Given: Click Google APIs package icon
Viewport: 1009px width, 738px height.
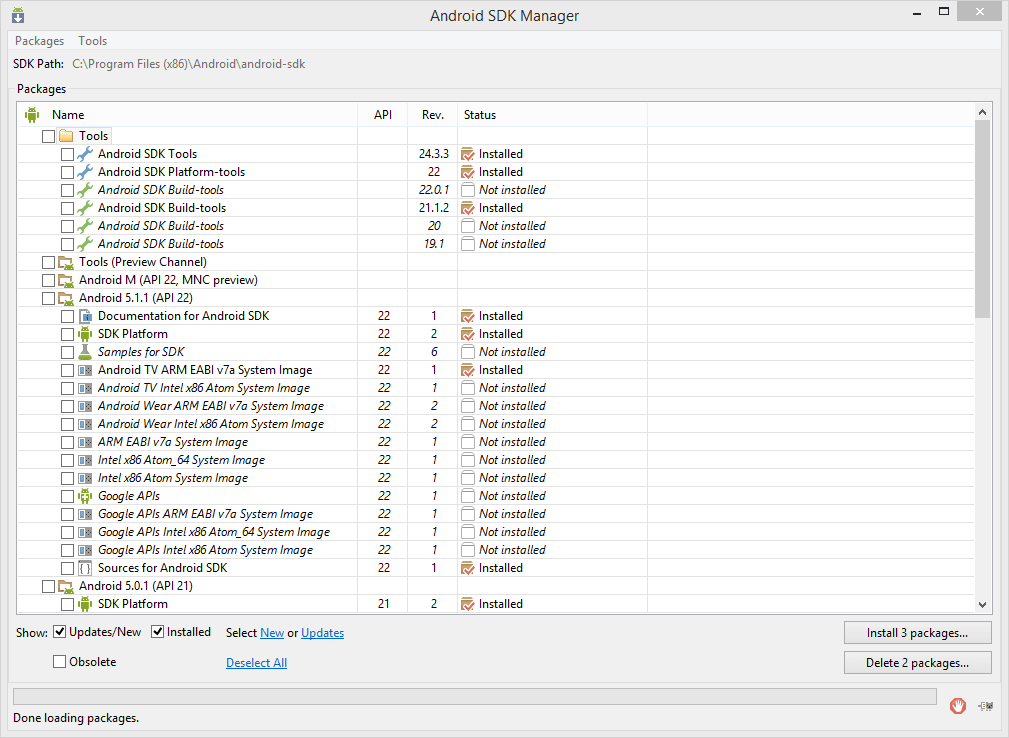Looking at the screenshot, I should coord(85,496).
